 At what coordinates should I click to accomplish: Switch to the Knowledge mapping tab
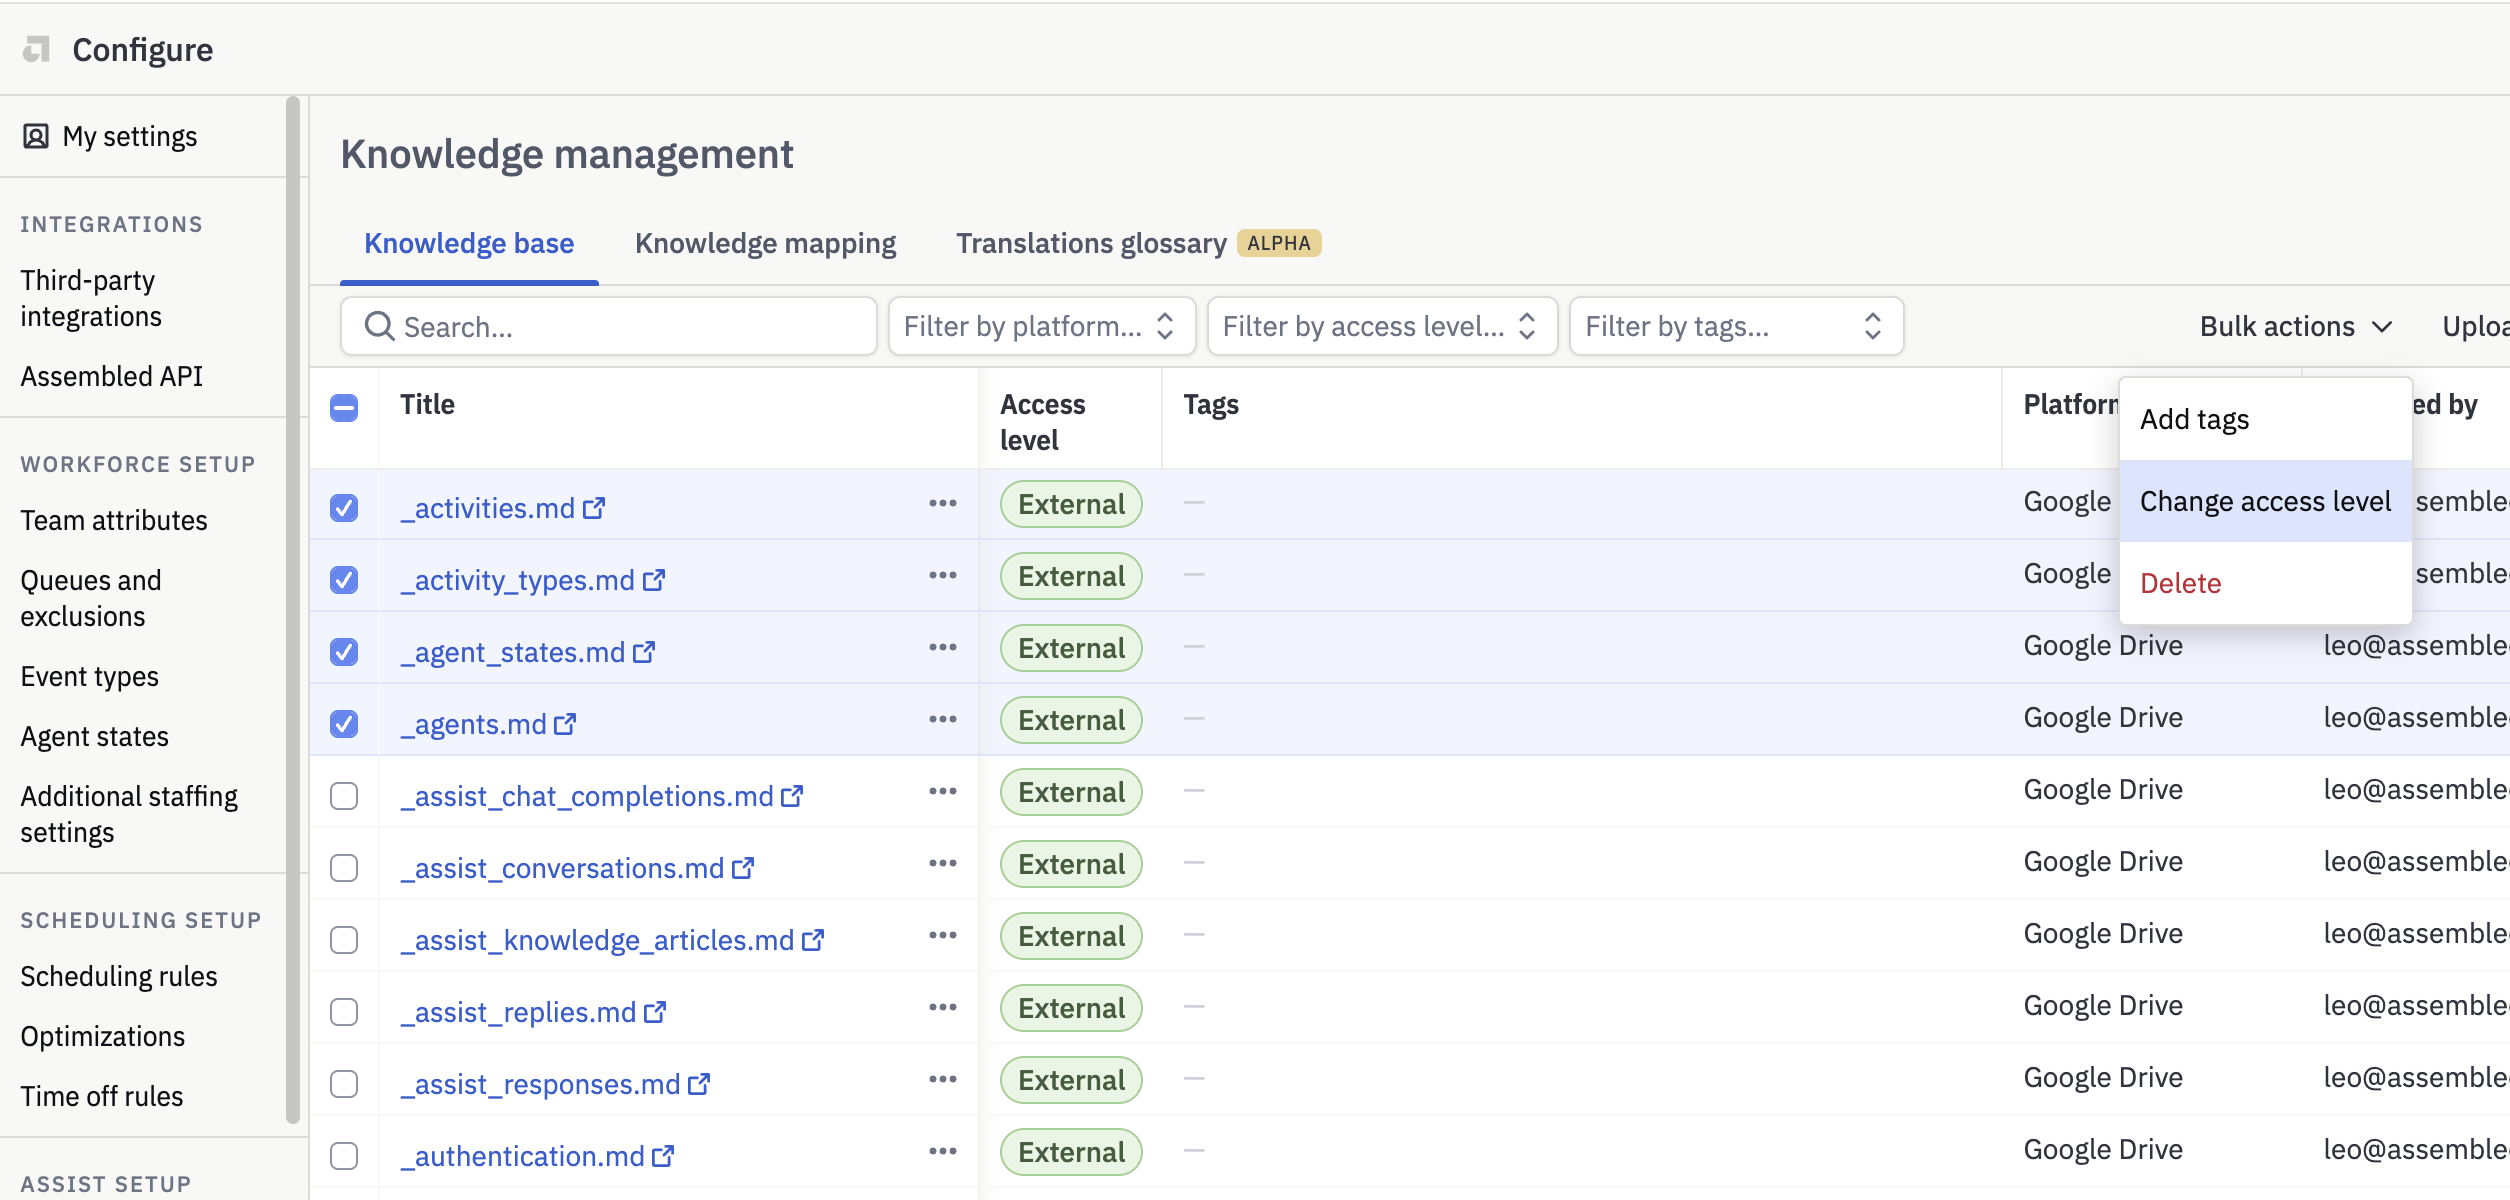(x=765, y=244)
